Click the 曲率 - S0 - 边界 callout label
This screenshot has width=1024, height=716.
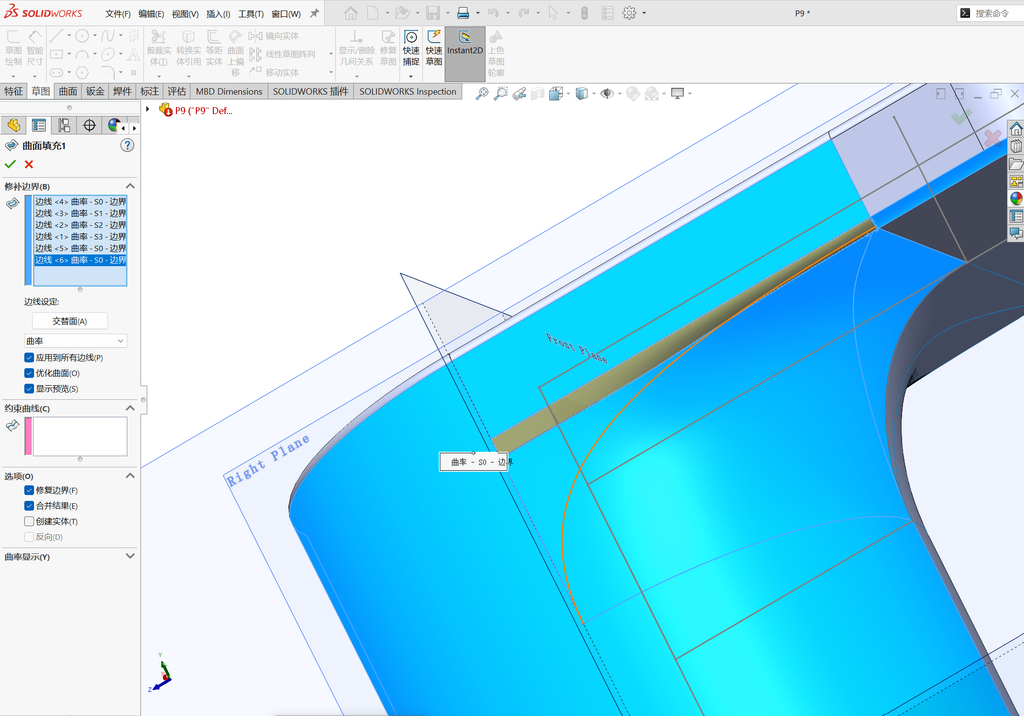473,462
